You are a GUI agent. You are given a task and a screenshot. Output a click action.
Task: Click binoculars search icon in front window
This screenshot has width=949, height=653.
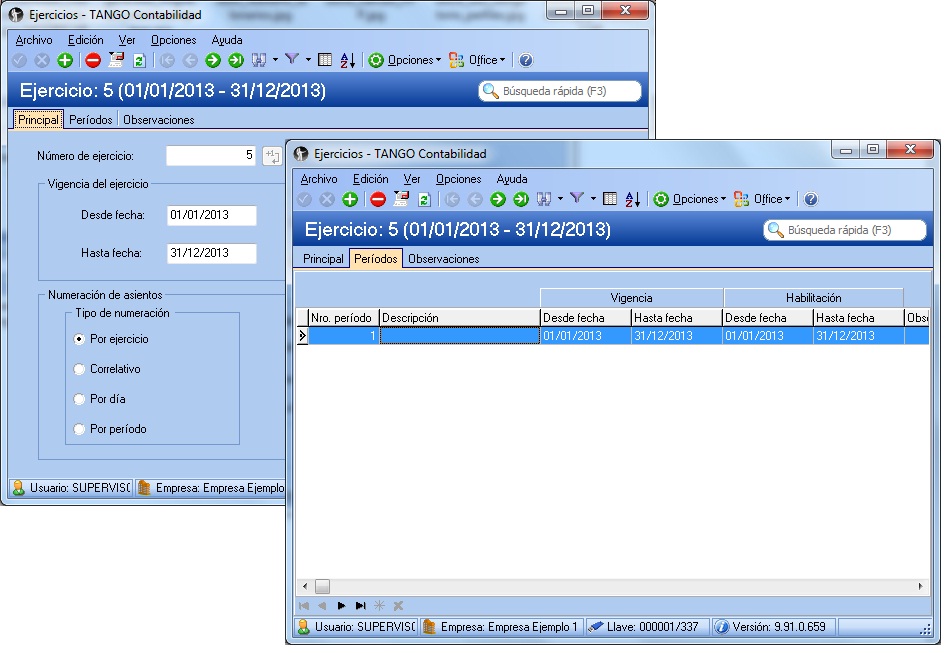(x=544, y=199)
